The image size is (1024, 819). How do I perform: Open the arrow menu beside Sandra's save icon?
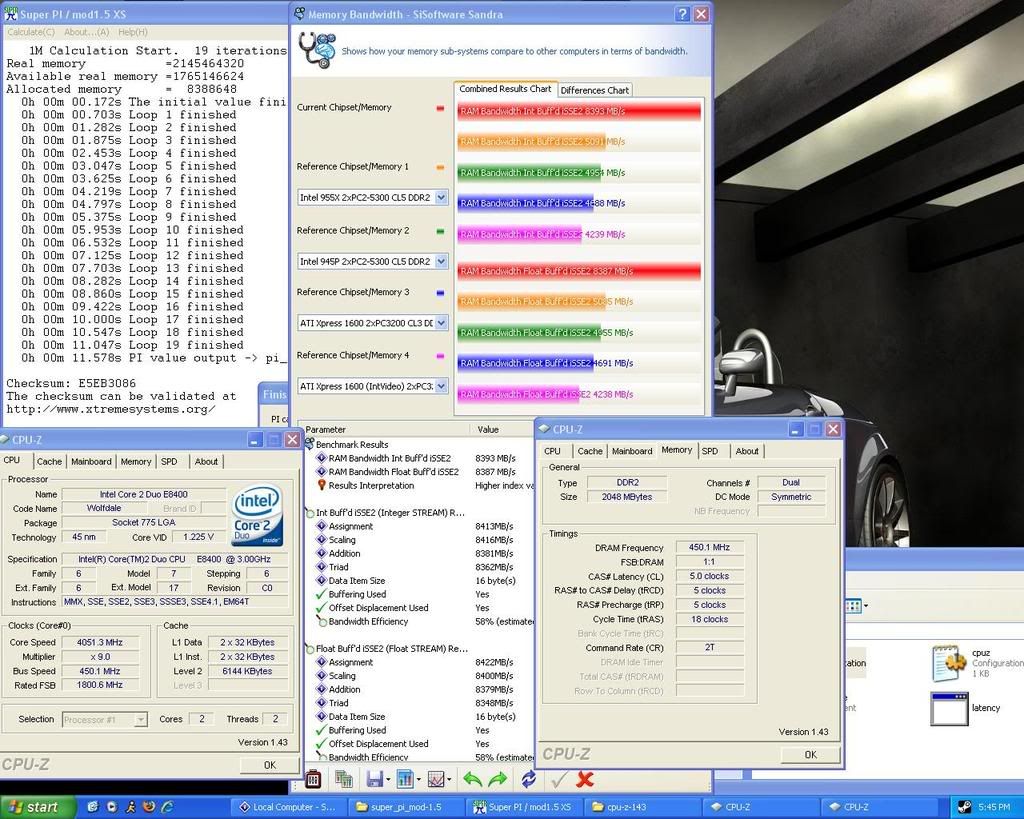coord(388,779)
